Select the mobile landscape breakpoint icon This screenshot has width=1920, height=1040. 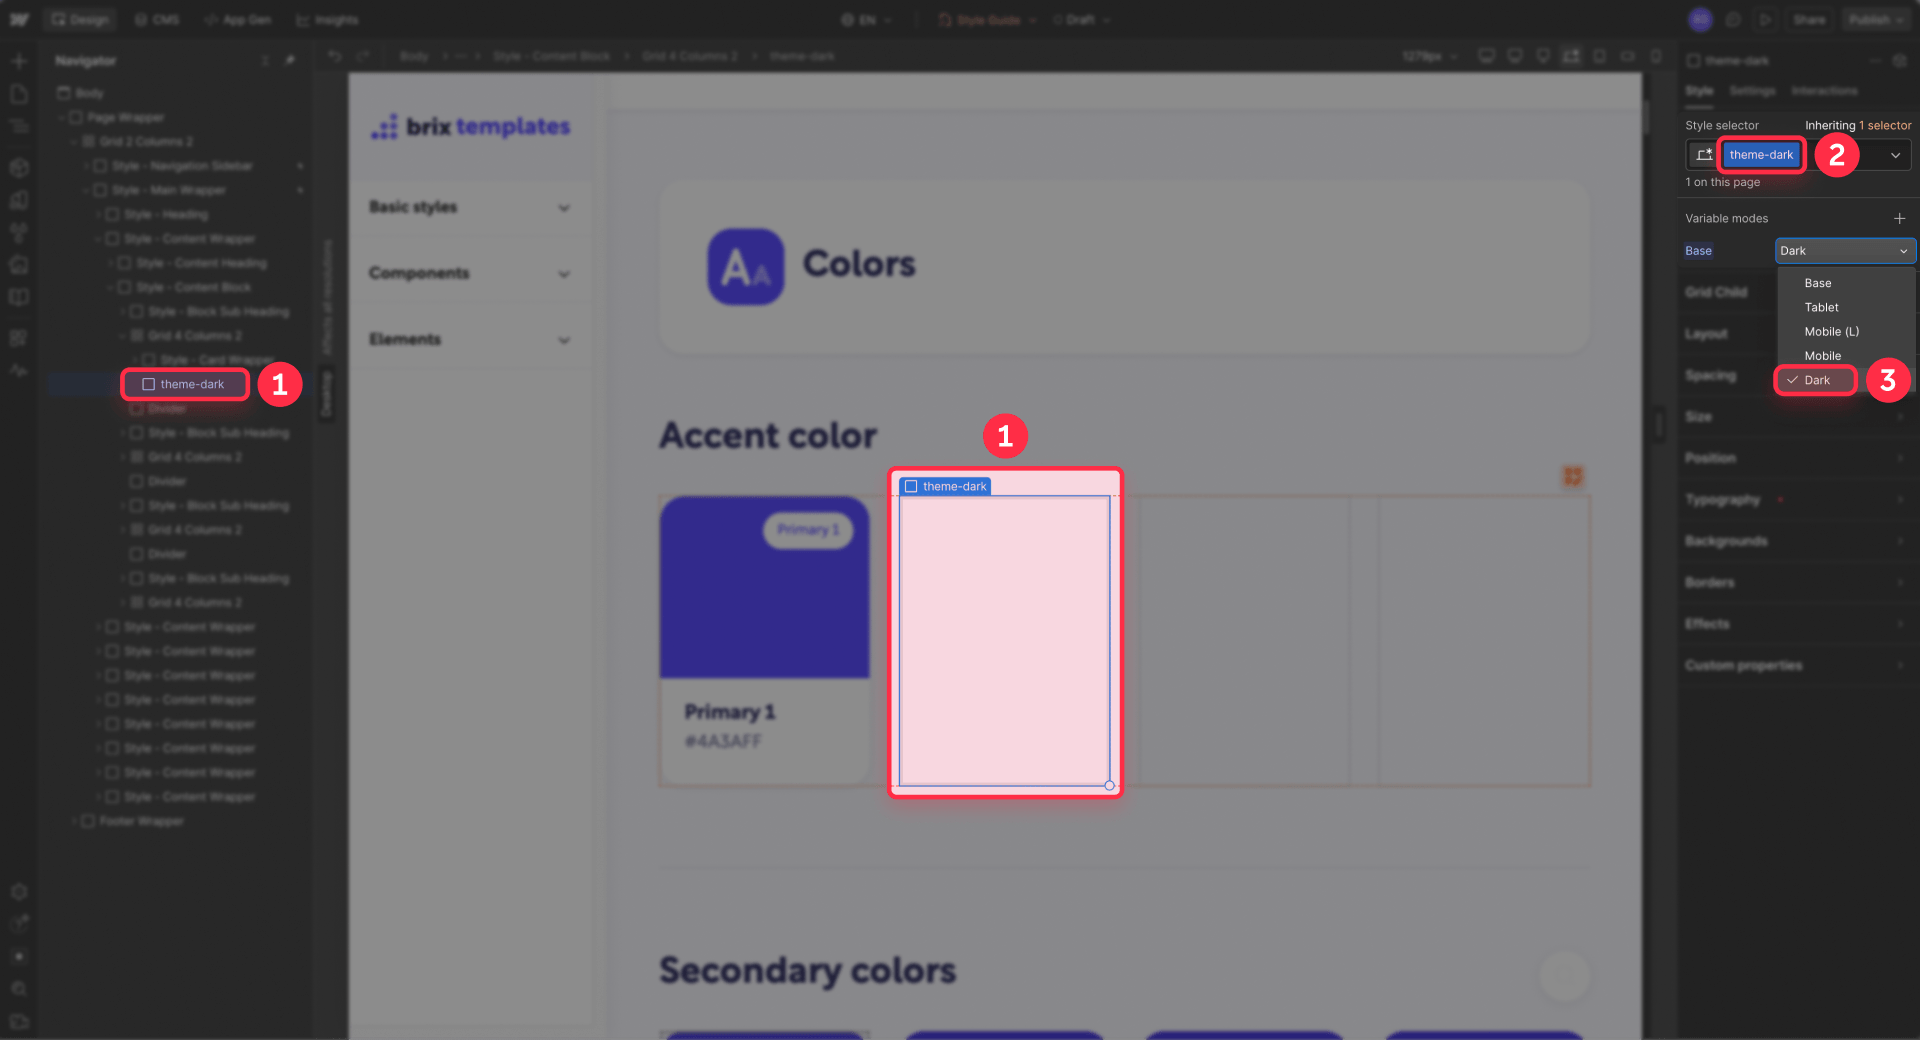[1628, 56]
